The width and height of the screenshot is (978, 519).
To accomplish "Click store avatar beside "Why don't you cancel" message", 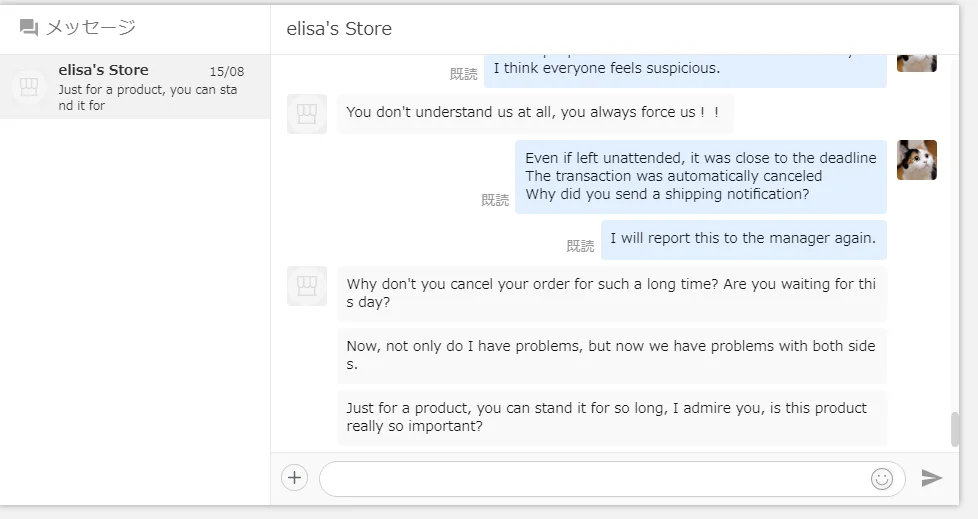I will pyautogui.click(x=307, y=285).
